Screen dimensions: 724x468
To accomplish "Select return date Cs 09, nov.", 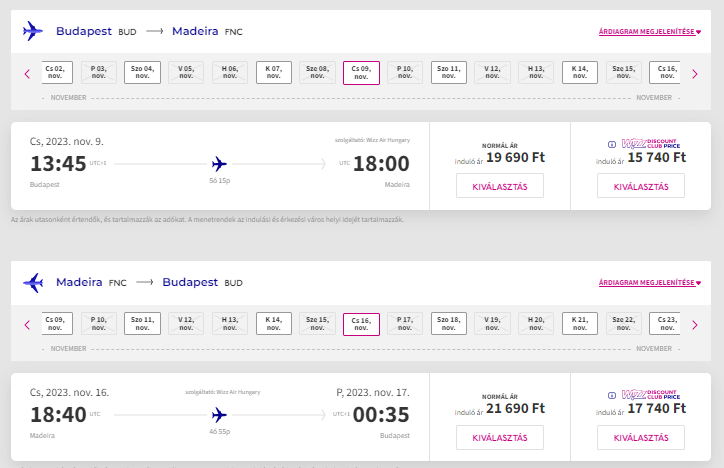I will (x=57, y=324).
